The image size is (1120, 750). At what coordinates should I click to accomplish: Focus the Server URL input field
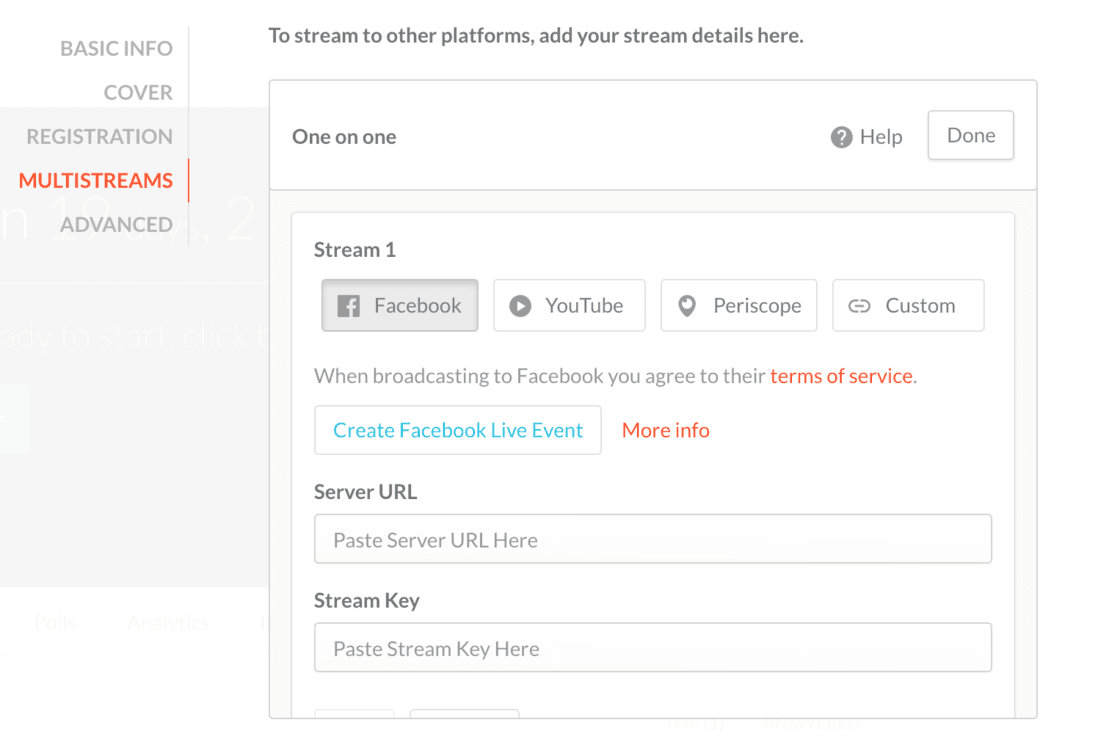coord(653,540)
